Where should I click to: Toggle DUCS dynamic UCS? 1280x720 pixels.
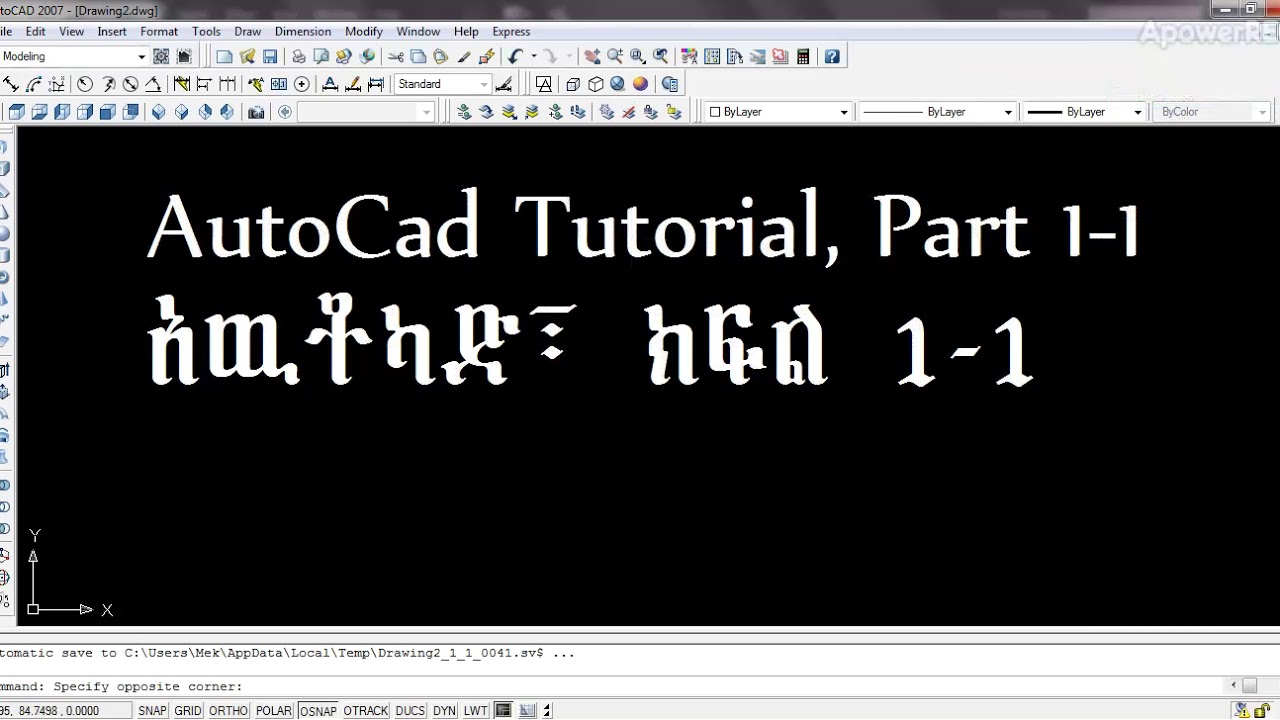[410, 711]
